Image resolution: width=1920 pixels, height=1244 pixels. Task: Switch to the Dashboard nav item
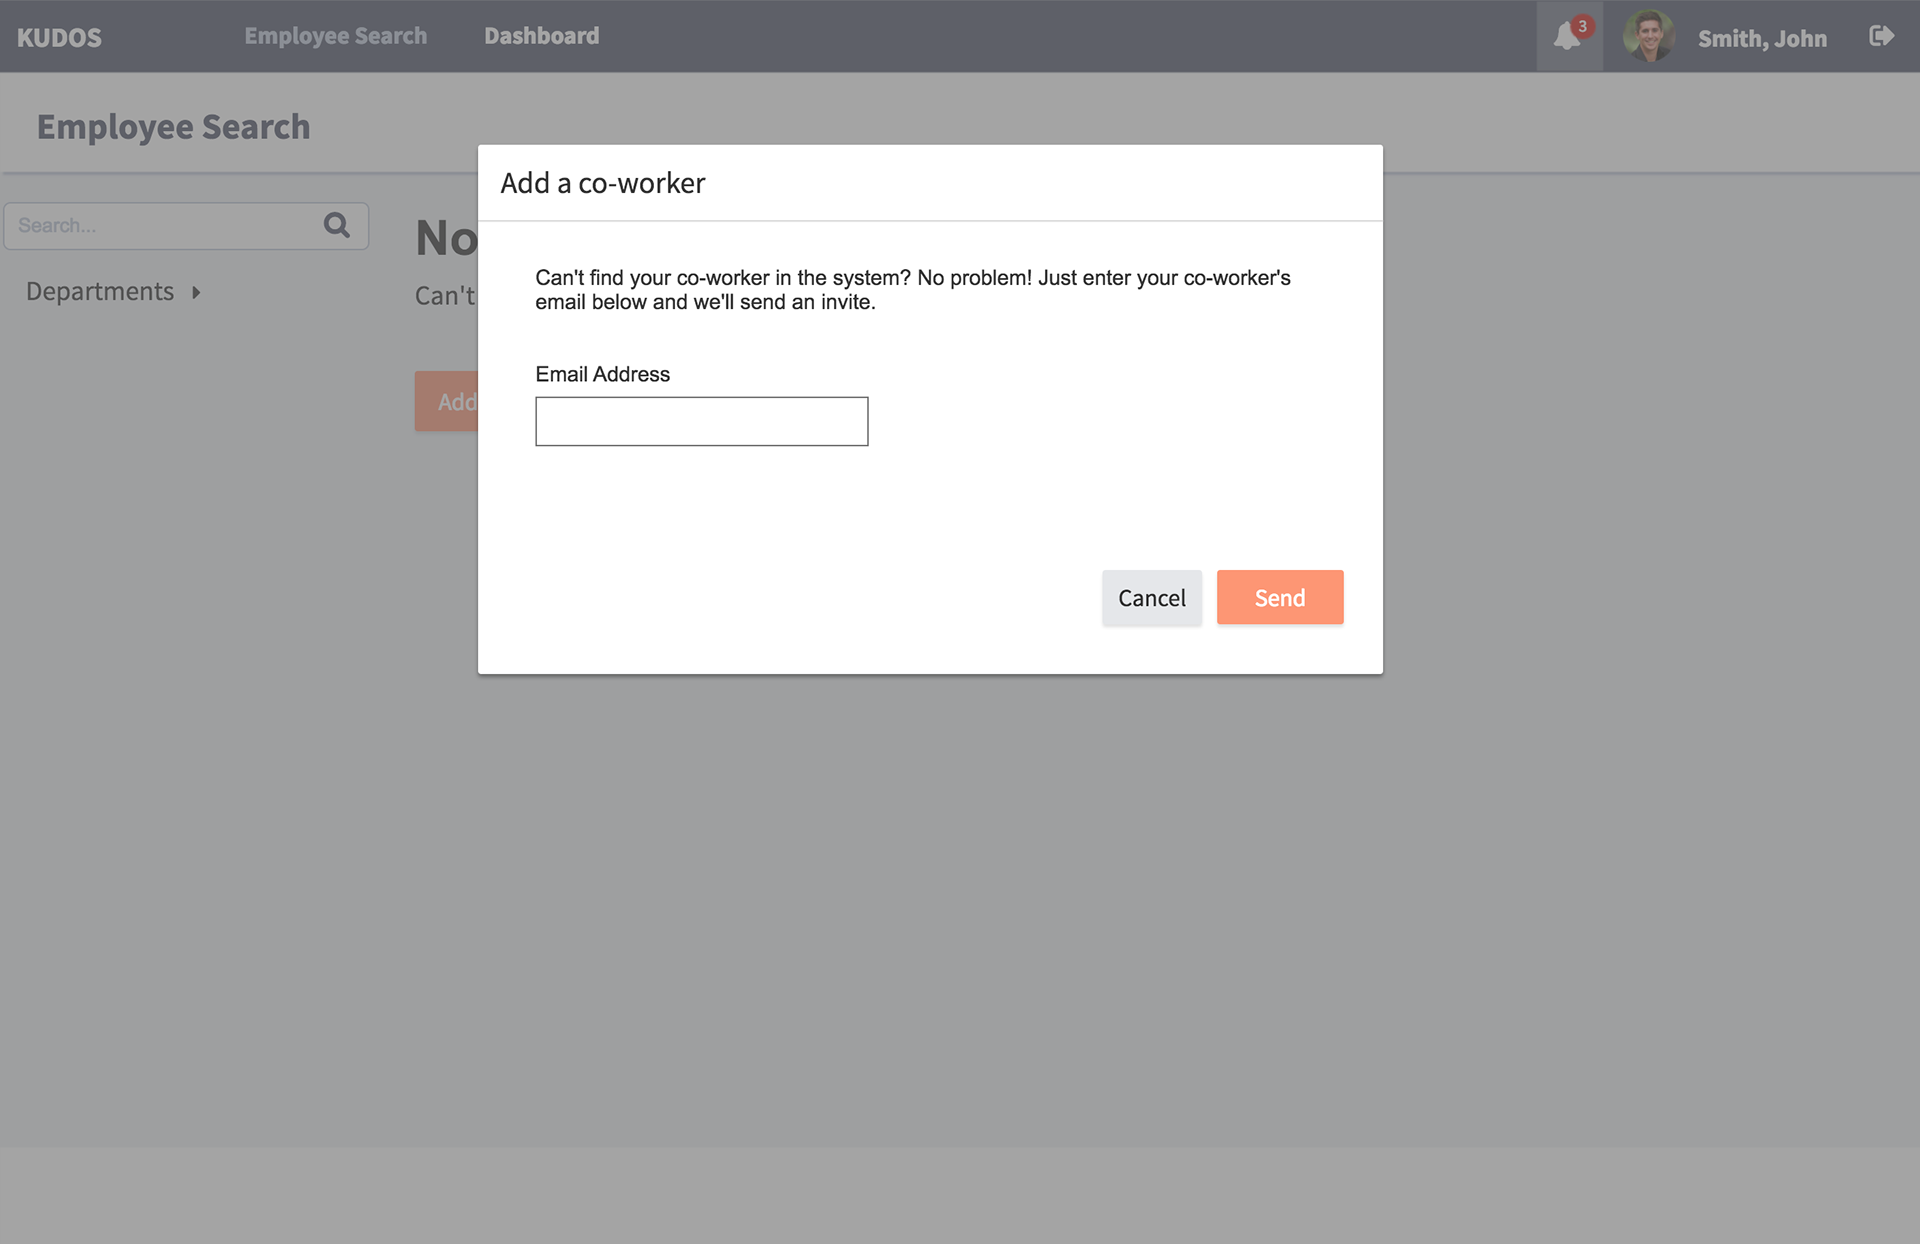click(x=541, y=36)
